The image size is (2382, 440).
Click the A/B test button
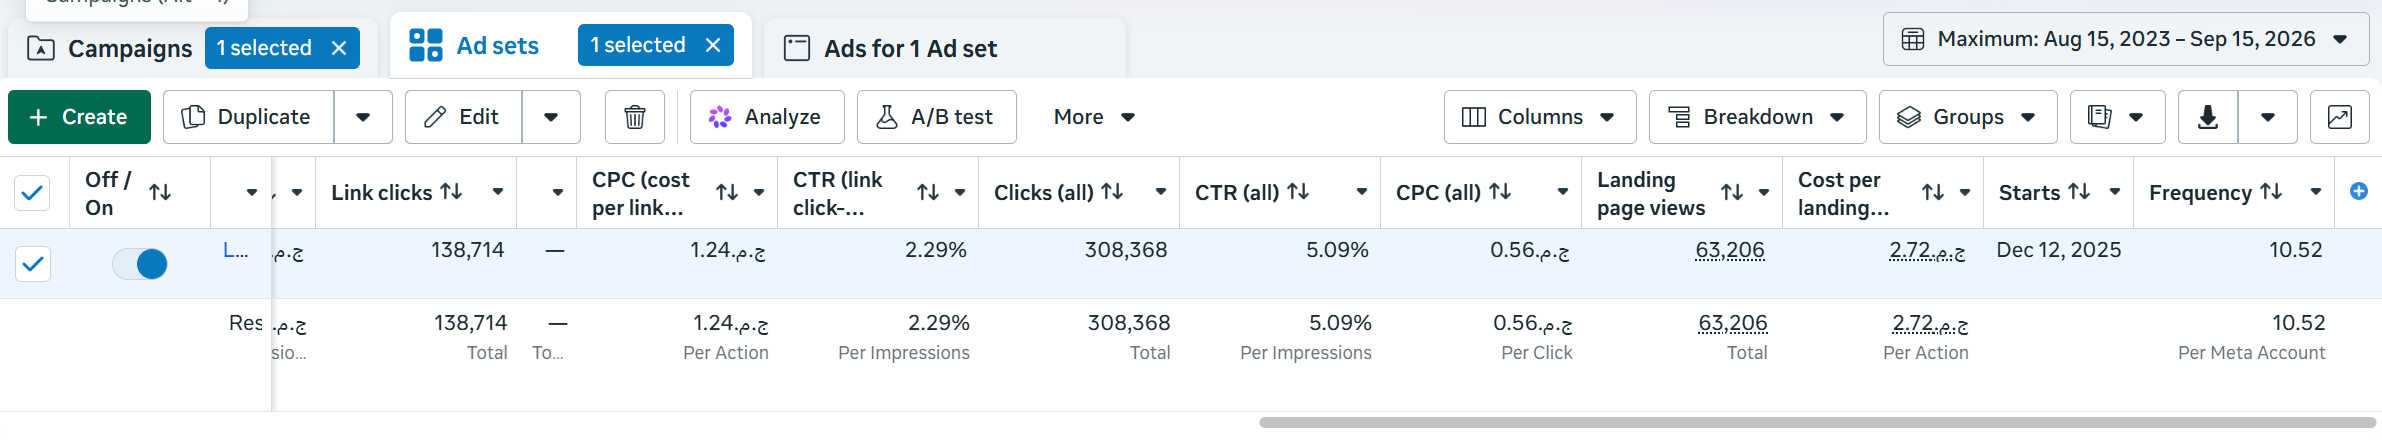tap(936, 117)
